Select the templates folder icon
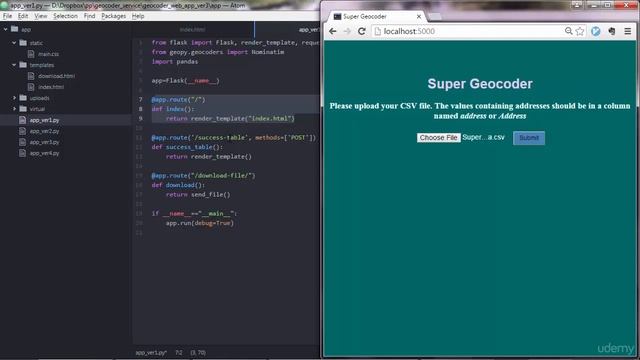640x360 pixels. pyautogui.click(x=23, y=64)
